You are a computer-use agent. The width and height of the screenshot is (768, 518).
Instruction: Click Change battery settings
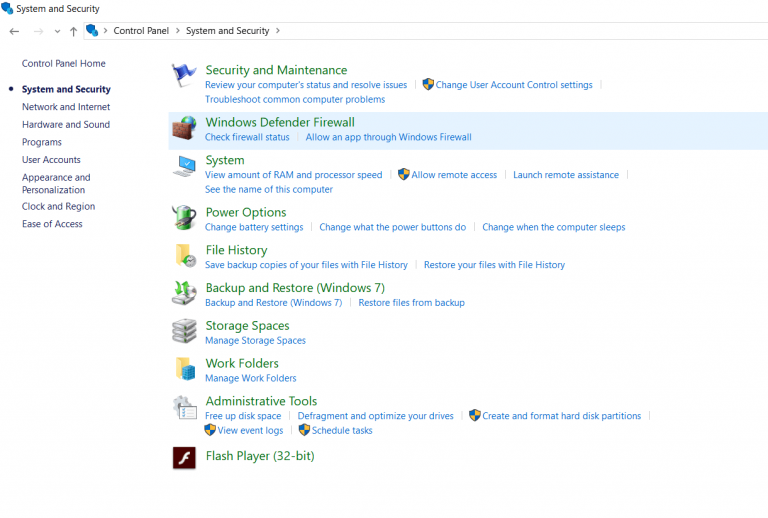tap(254, 227)
